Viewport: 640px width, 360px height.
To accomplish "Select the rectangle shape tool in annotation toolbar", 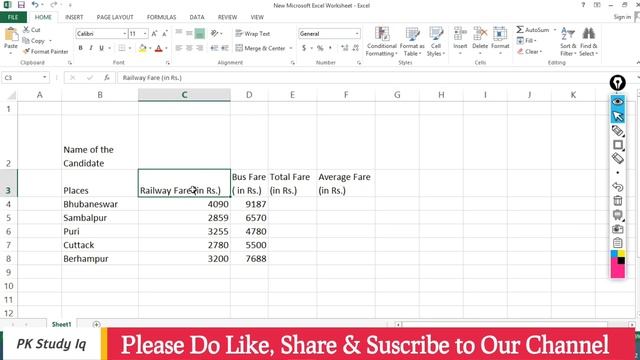I will click(618, 145).
